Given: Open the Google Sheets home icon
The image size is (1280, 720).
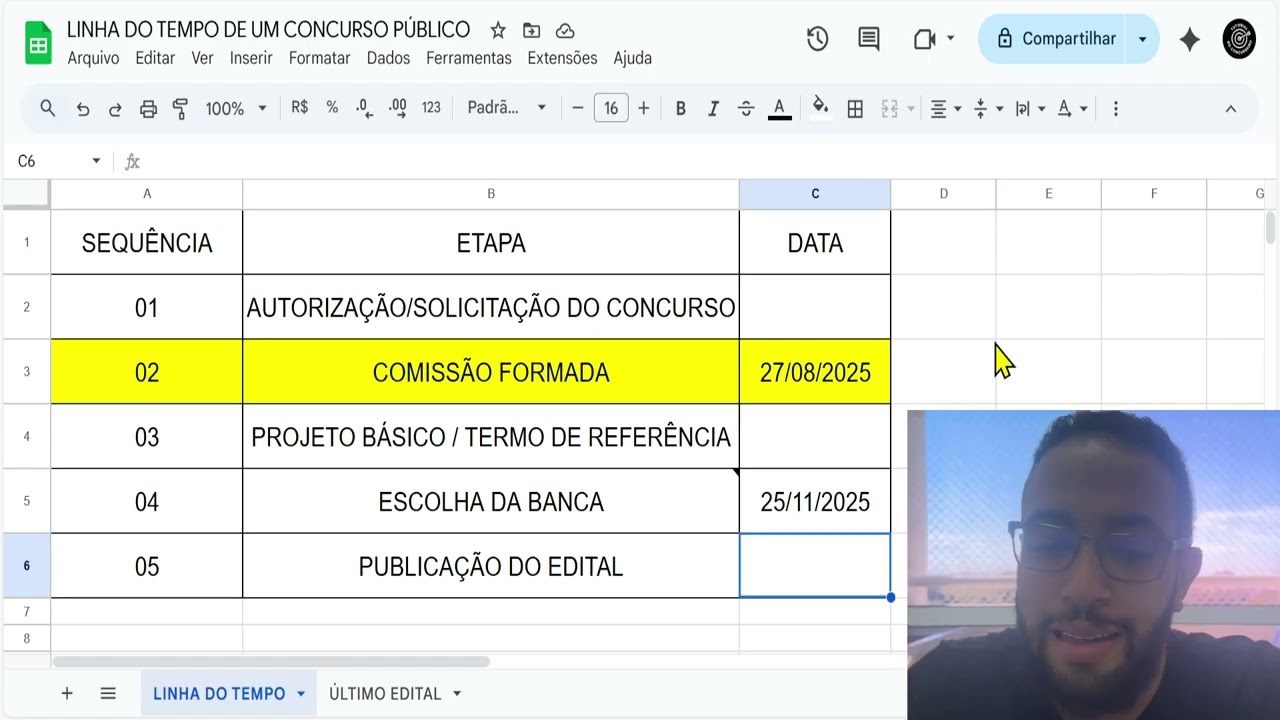Looking at the screenshot, I should pyautogui.click(x=38, y=43).
